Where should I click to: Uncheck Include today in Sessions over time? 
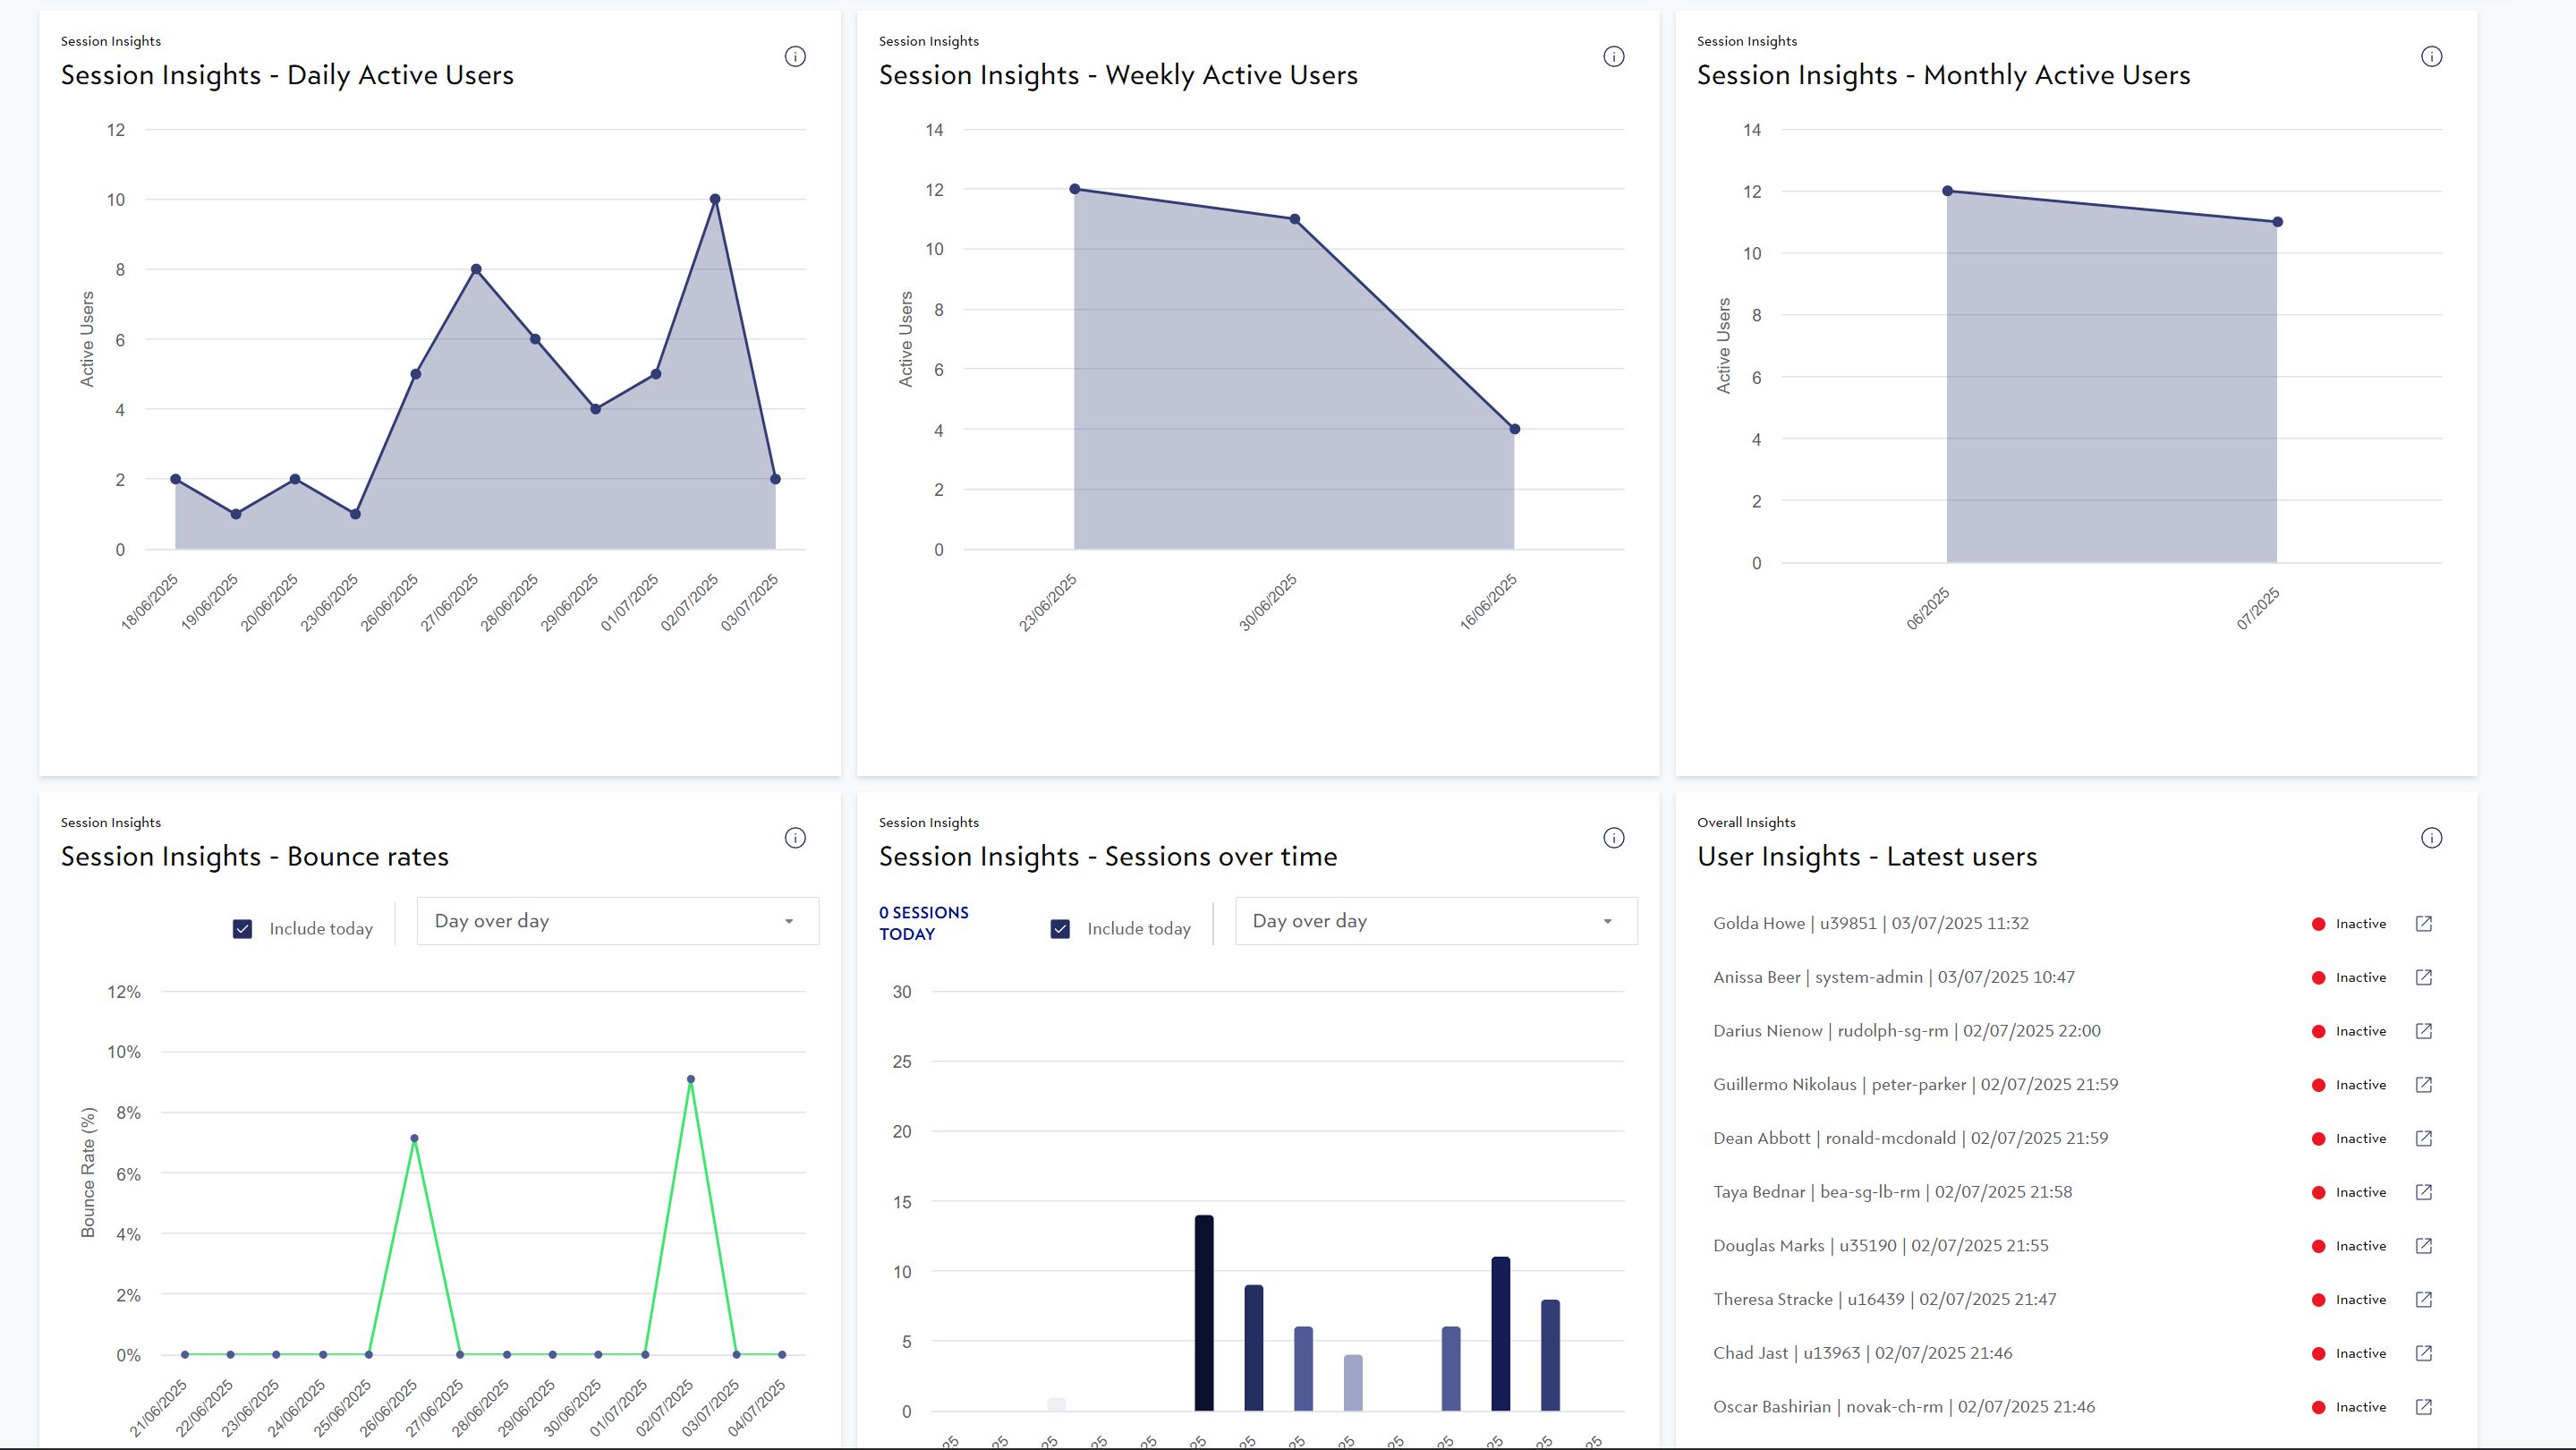pyautogui.click(x=1061, y=929)
